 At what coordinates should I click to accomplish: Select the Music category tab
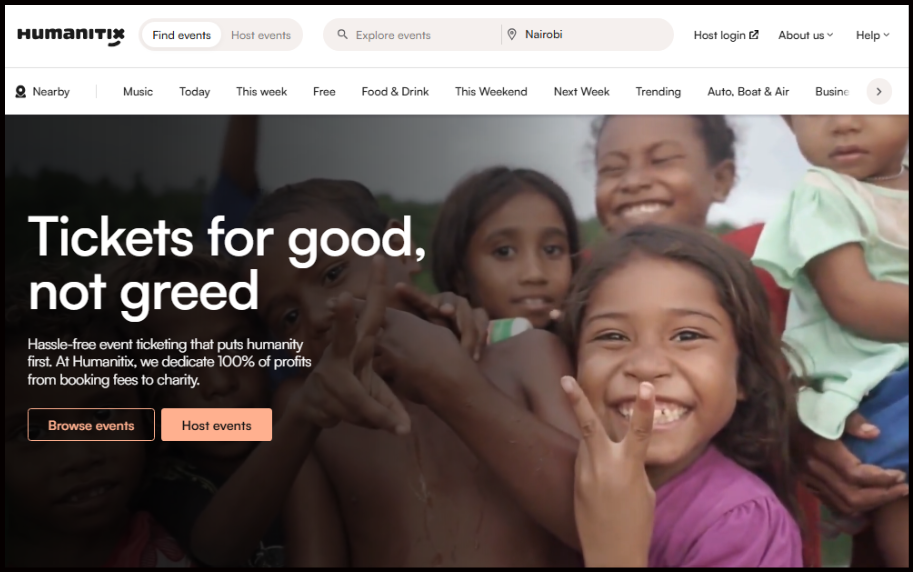[138, 91]
